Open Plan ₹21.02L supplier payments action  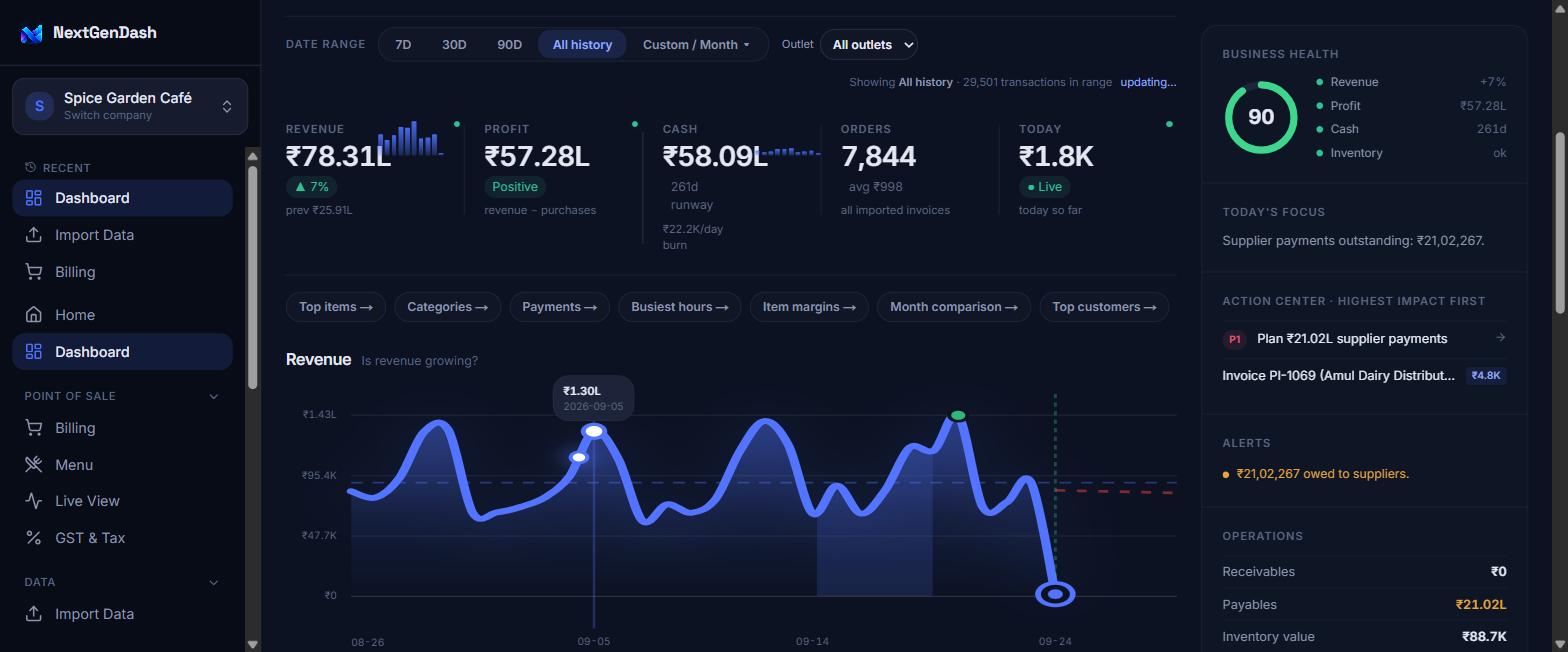(1364, 339)
